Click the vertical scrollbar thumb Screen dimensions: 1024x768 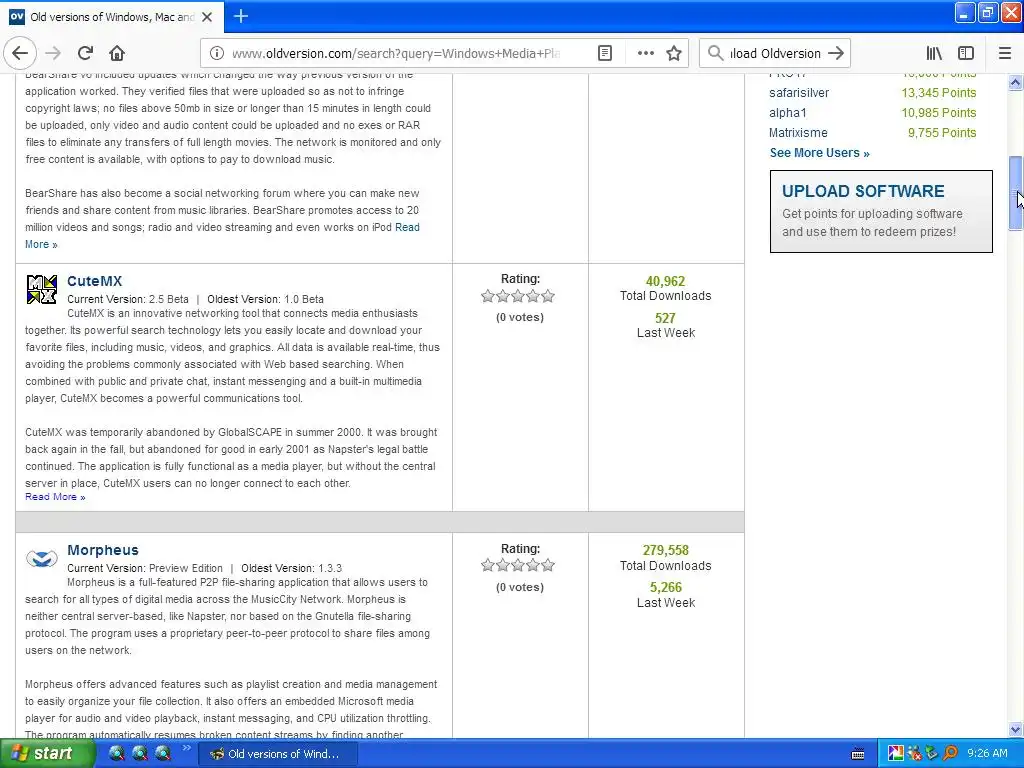(1015, 193)
